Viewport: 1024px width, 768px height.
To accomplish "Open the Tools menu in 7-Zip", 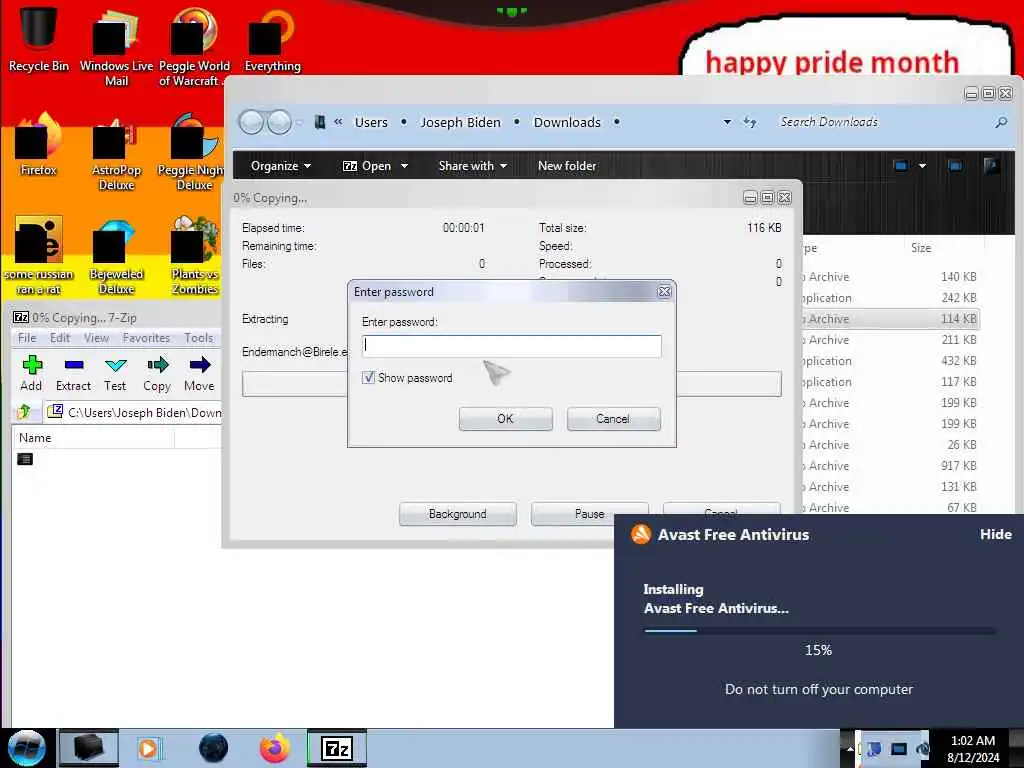I will [x=199, y=338].
